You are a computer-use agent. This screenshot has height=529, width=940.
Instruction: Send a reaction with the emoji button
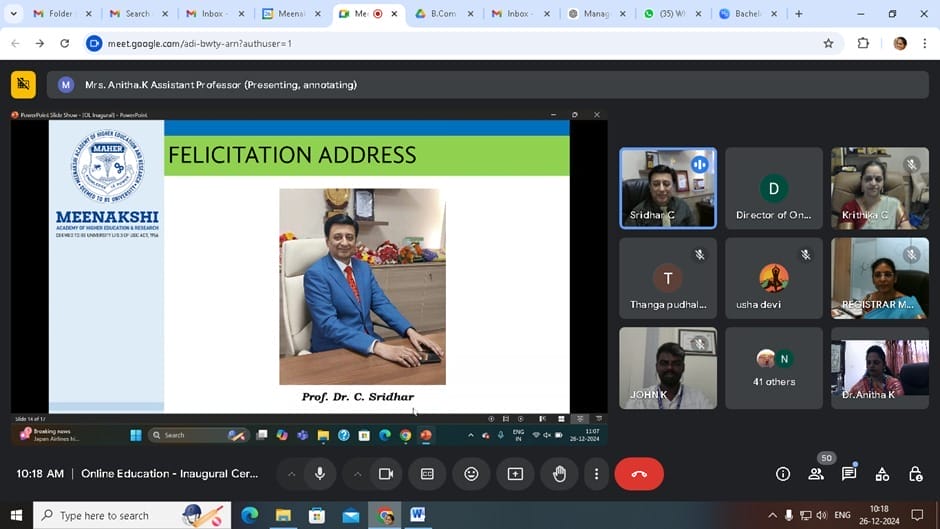click(x=471, y=474)
